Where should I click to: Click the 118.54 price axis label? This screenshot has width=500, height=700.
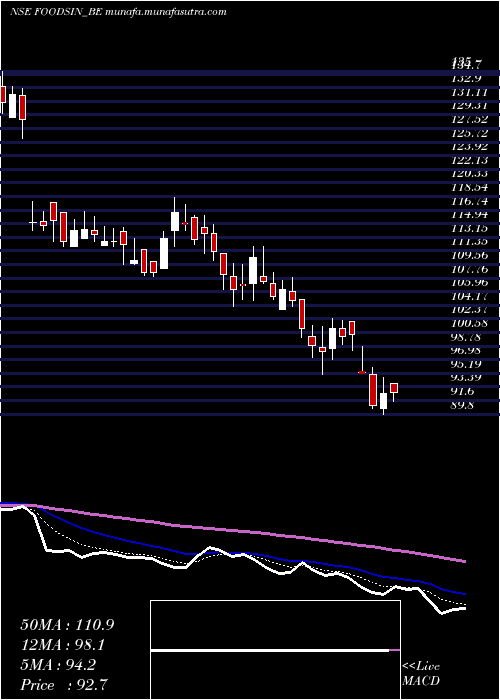(x=470, y=188)
